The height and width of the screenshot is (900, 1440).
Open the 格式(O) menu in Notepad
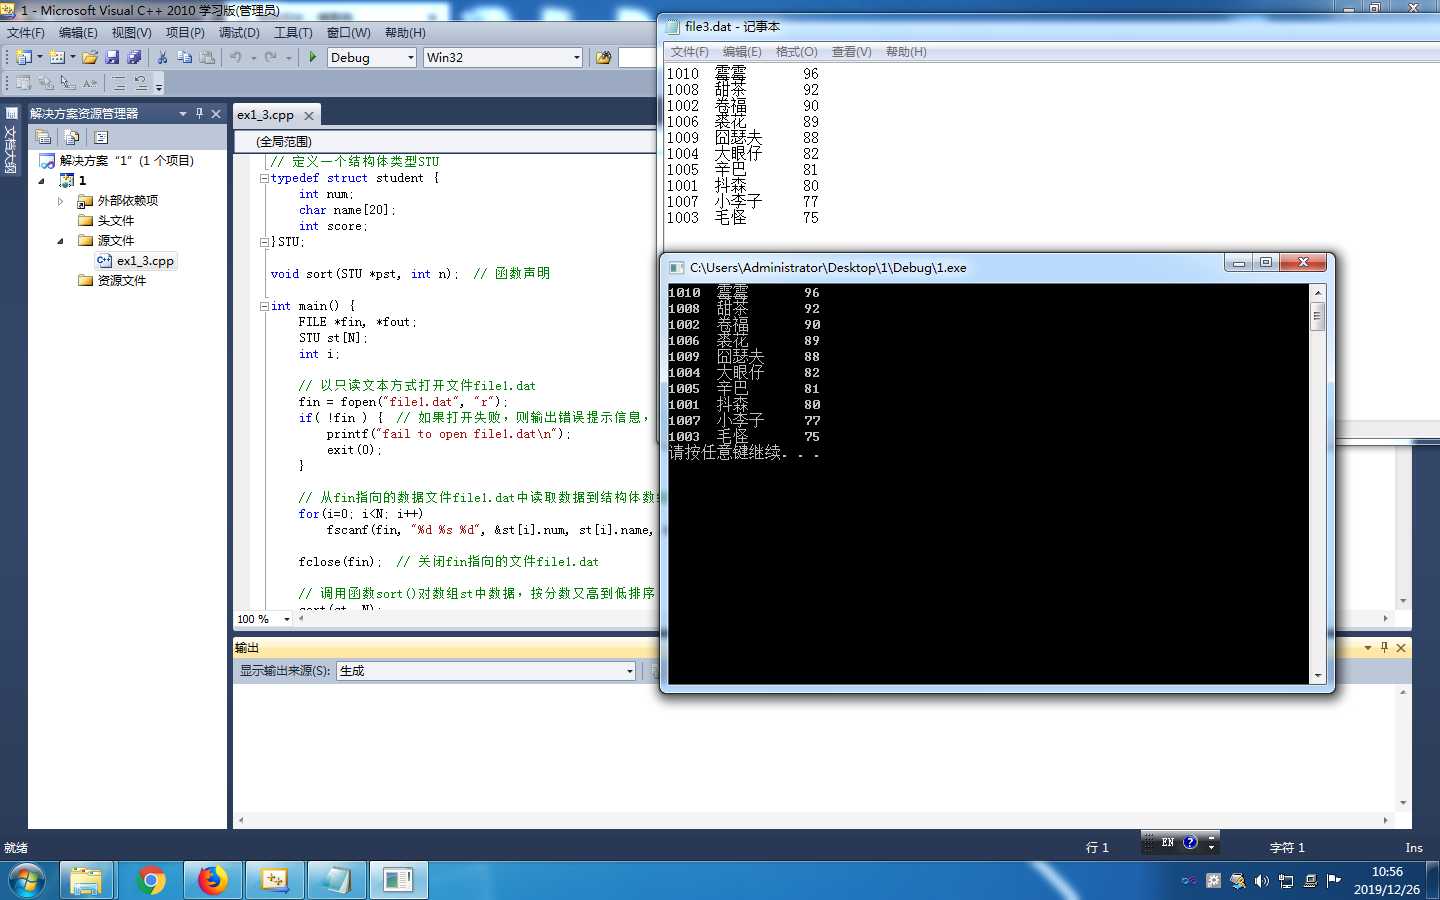tap(796, 52)
